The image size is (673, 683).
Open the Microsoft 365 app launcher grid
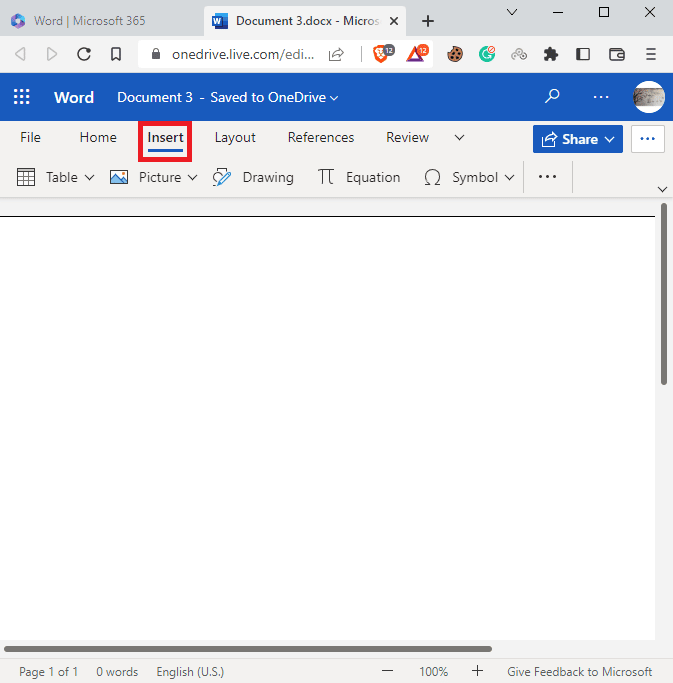21,97
